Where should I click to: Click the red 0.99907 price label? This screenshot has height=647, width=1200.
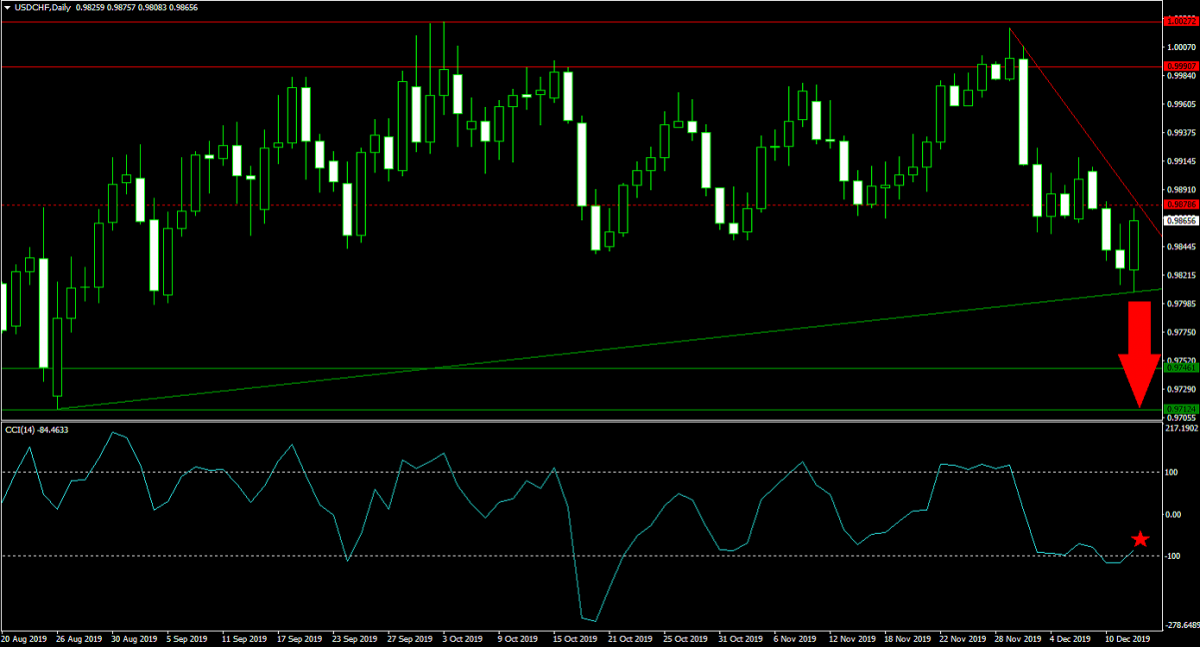pyautogui.click(x=1180, y=67)
